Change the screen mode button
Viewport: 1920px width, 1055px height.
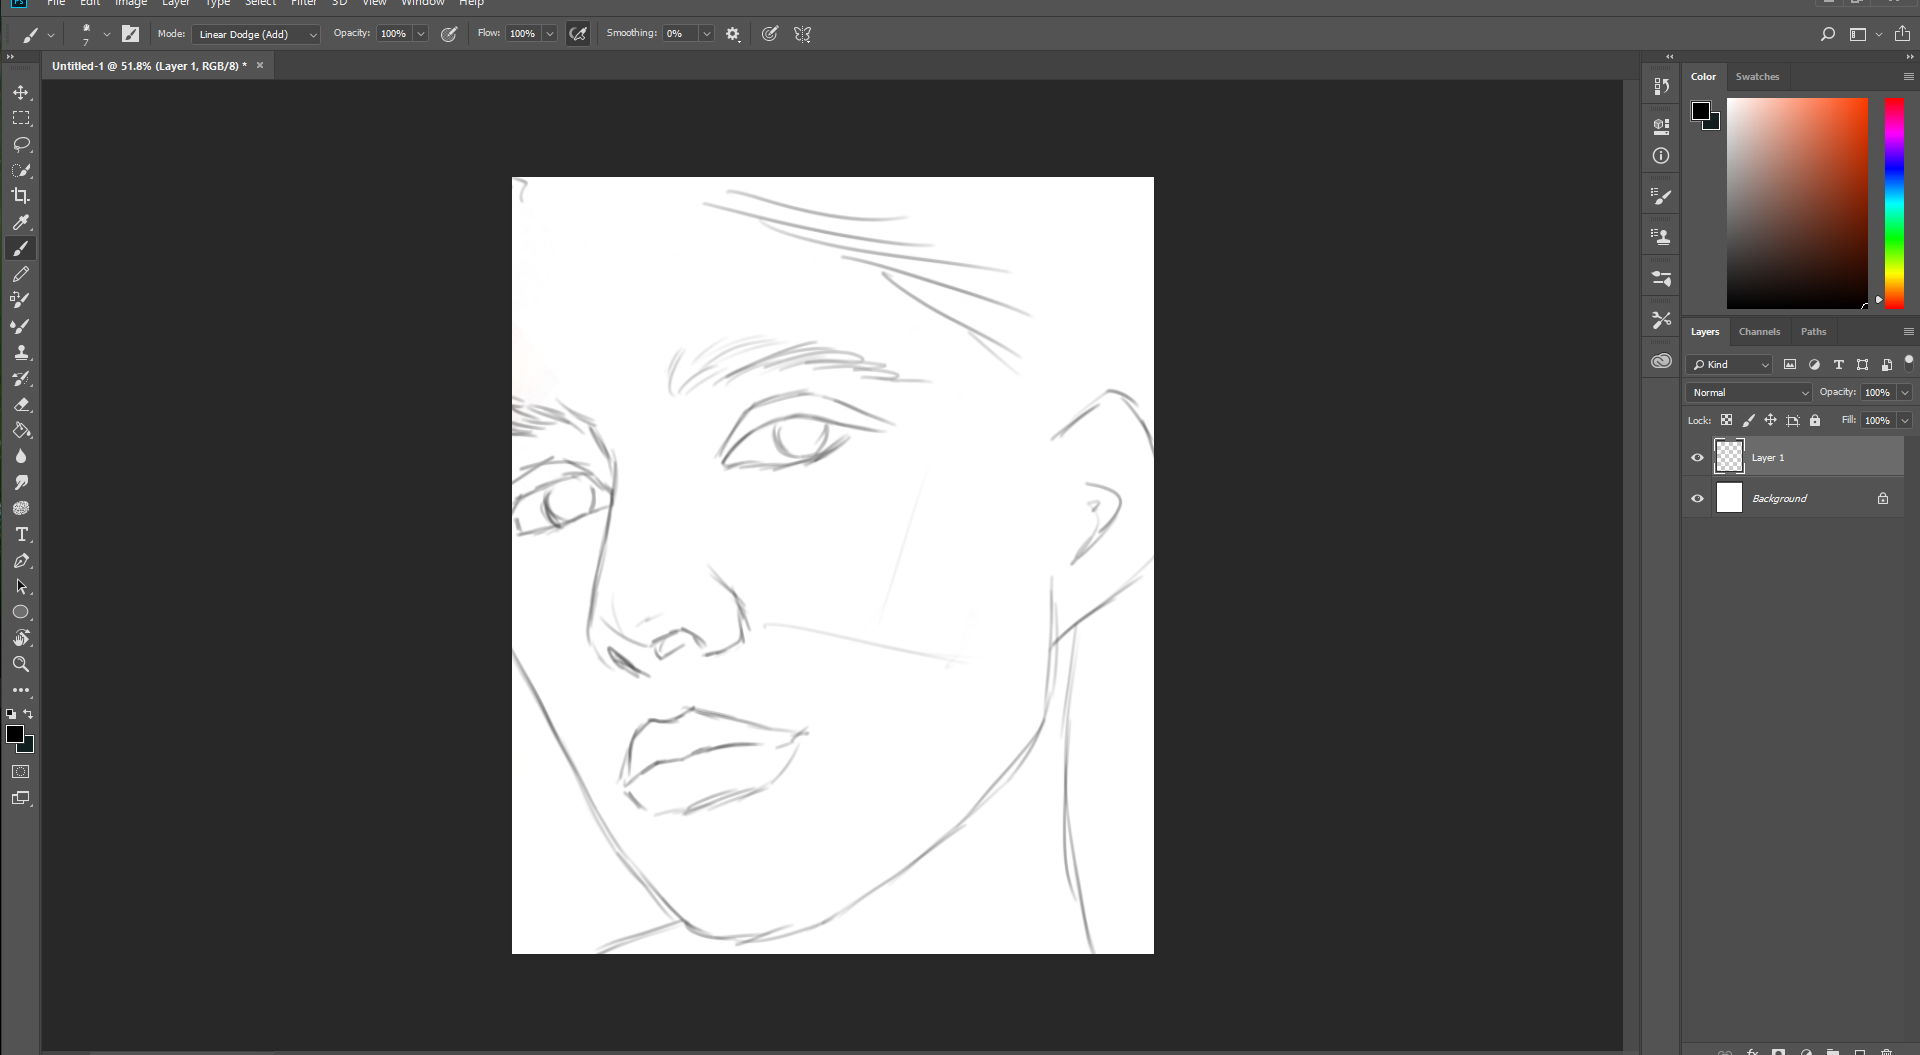tap(21, 798)
